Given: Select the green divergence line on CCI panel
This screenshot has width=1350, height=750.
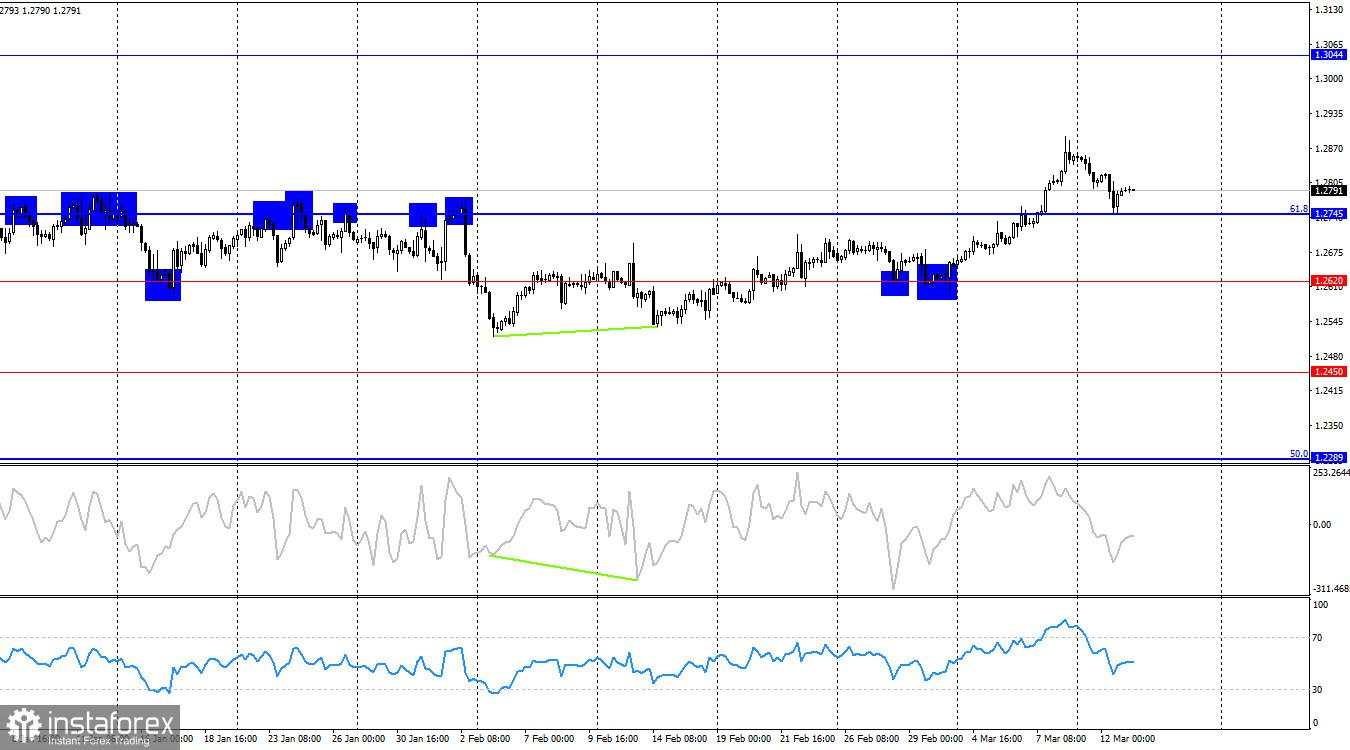Looking at the screenshot, I should click(x=562, y=567).
